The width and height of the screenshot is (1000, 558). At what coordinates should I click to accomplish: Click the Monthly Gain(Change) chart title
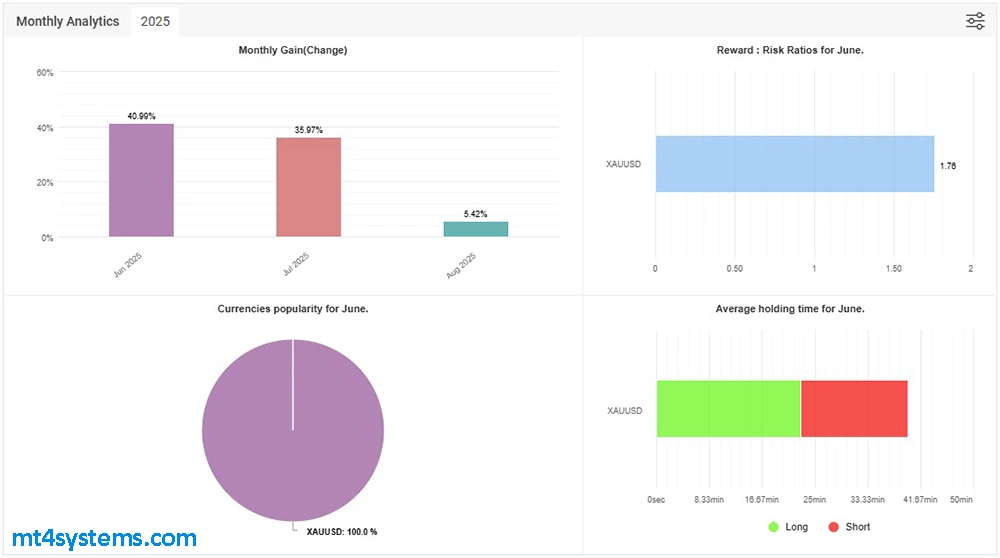(293, 50)
